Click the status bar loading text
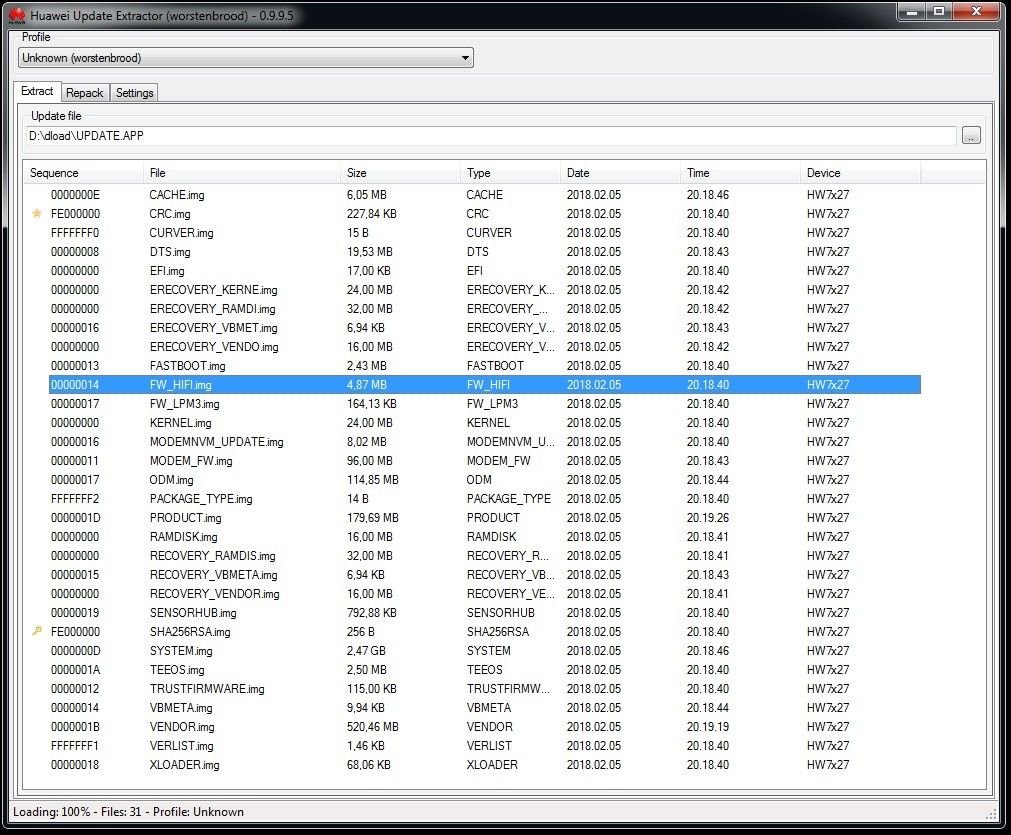 pyautogui.click(x=128, y=812)
